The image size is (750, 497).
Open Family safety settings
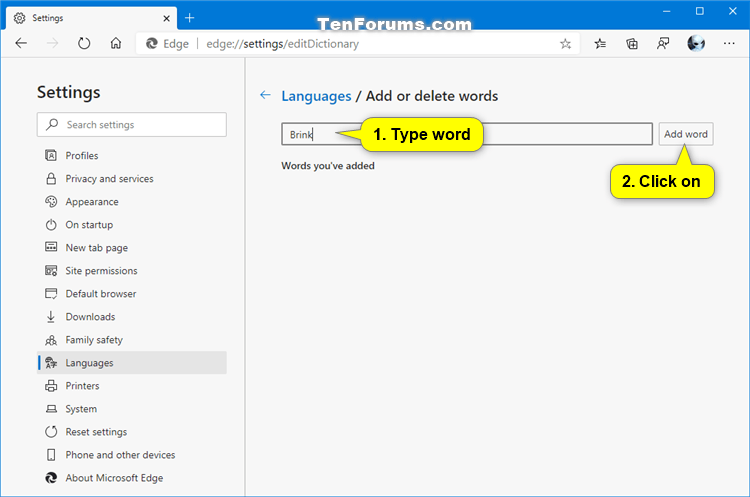coord(131,340)
